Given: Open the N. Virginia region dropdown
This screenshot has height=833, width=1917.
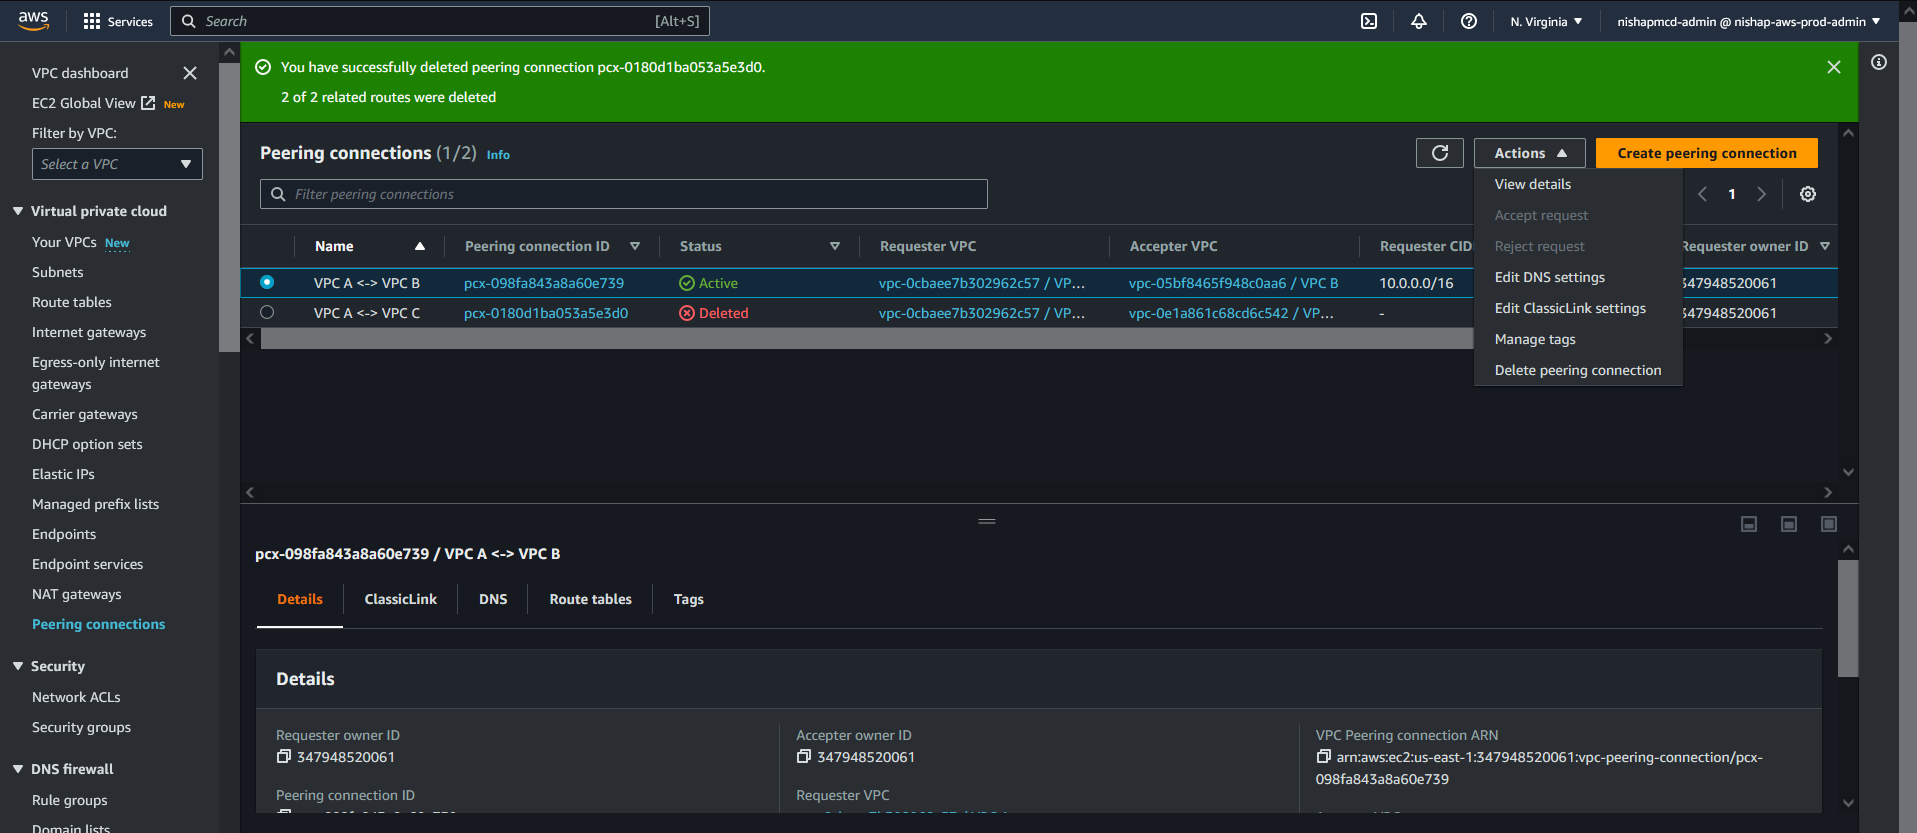Looking at the screenshot, I should pyautogui.click(x=1545, y=21).
